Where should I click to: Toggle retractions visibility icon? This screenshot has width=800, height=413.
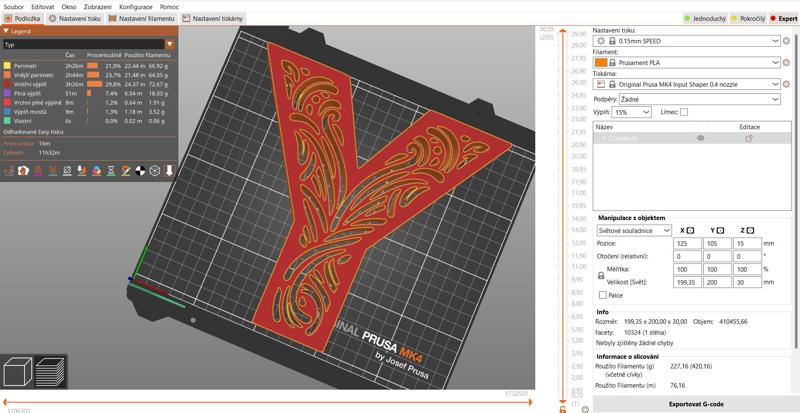[x=38, y=171]
